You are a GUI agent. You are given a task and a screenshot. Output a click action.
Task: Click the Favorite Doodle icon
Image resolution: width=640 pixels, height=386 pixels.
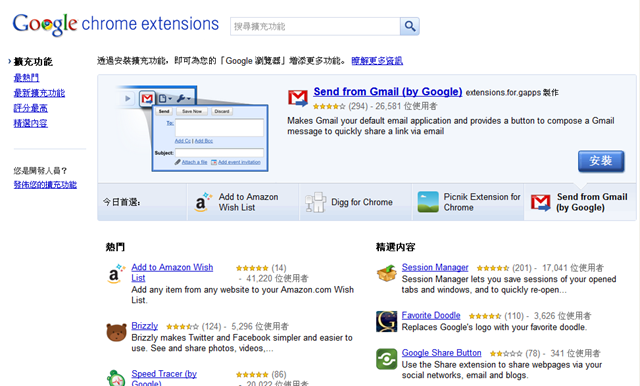coord(387,321)
